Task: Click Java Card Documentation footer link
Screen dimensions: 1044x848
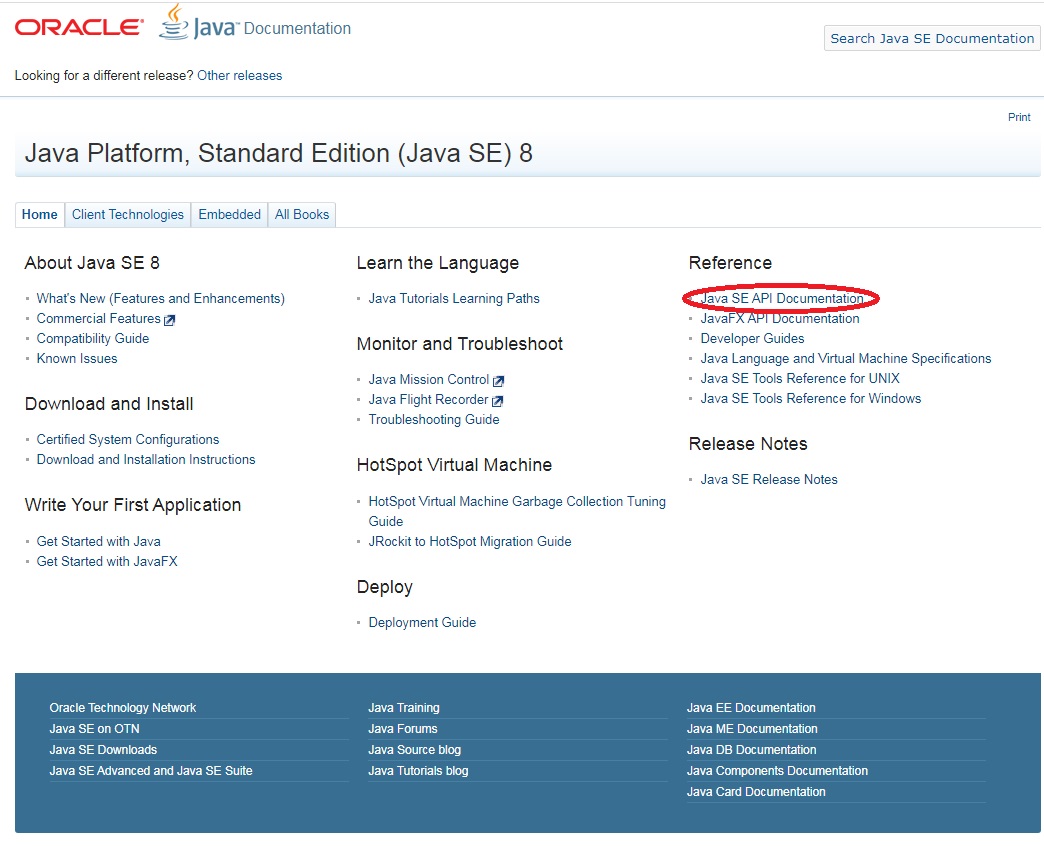Action: click(756, 792)
